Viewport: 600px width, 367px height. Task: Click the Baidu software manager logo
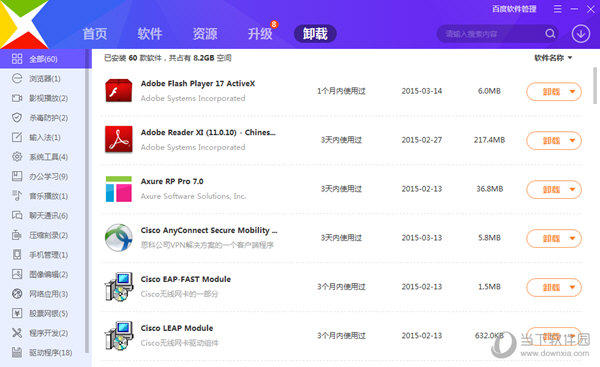coord(24,24)
